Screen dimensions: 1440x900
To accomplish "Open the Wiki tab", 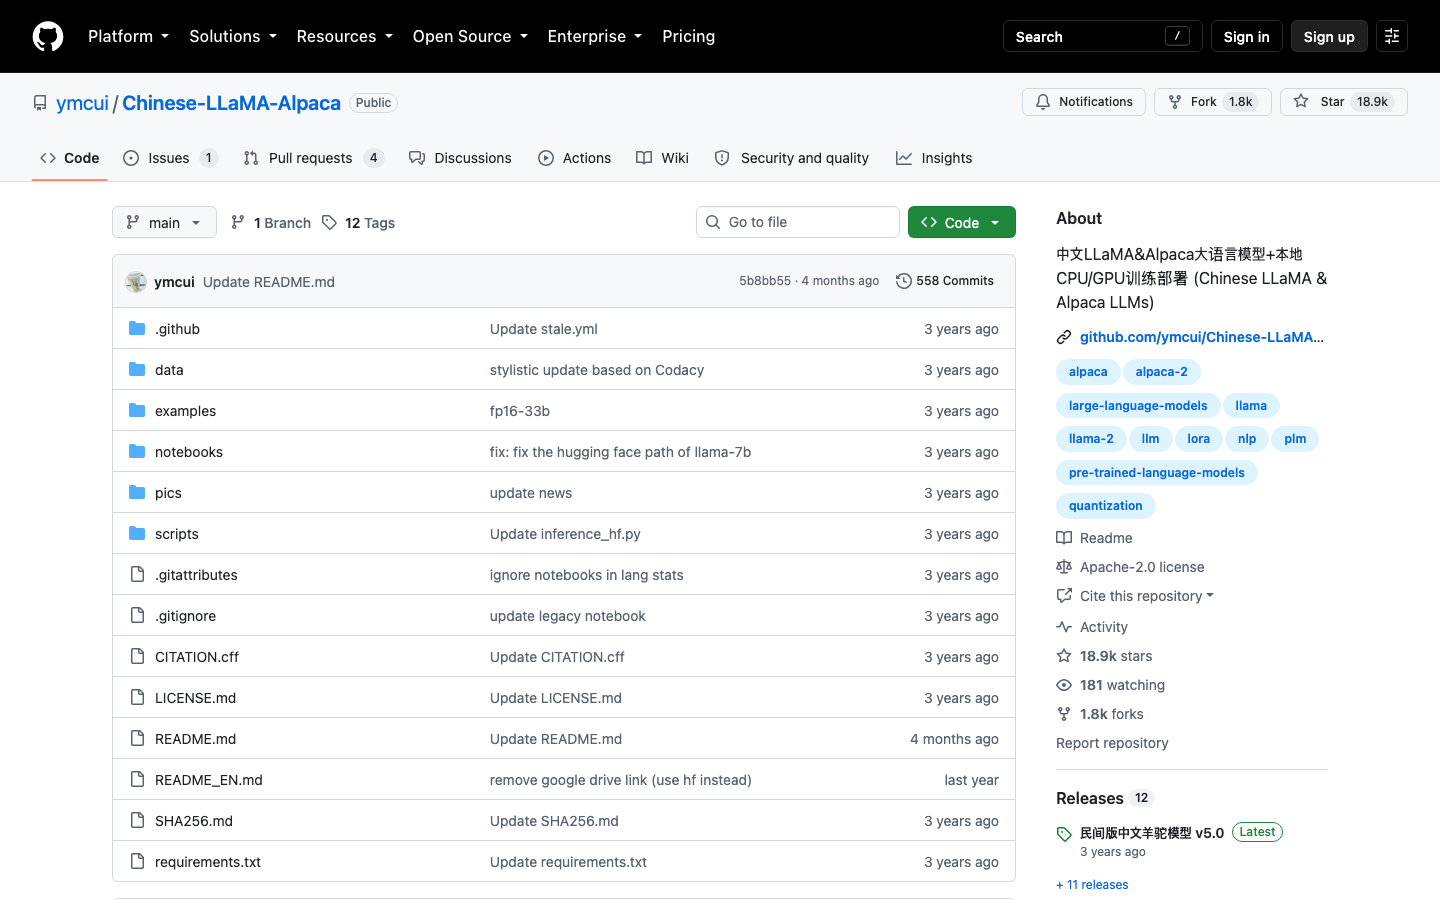I will pos(663,158).
